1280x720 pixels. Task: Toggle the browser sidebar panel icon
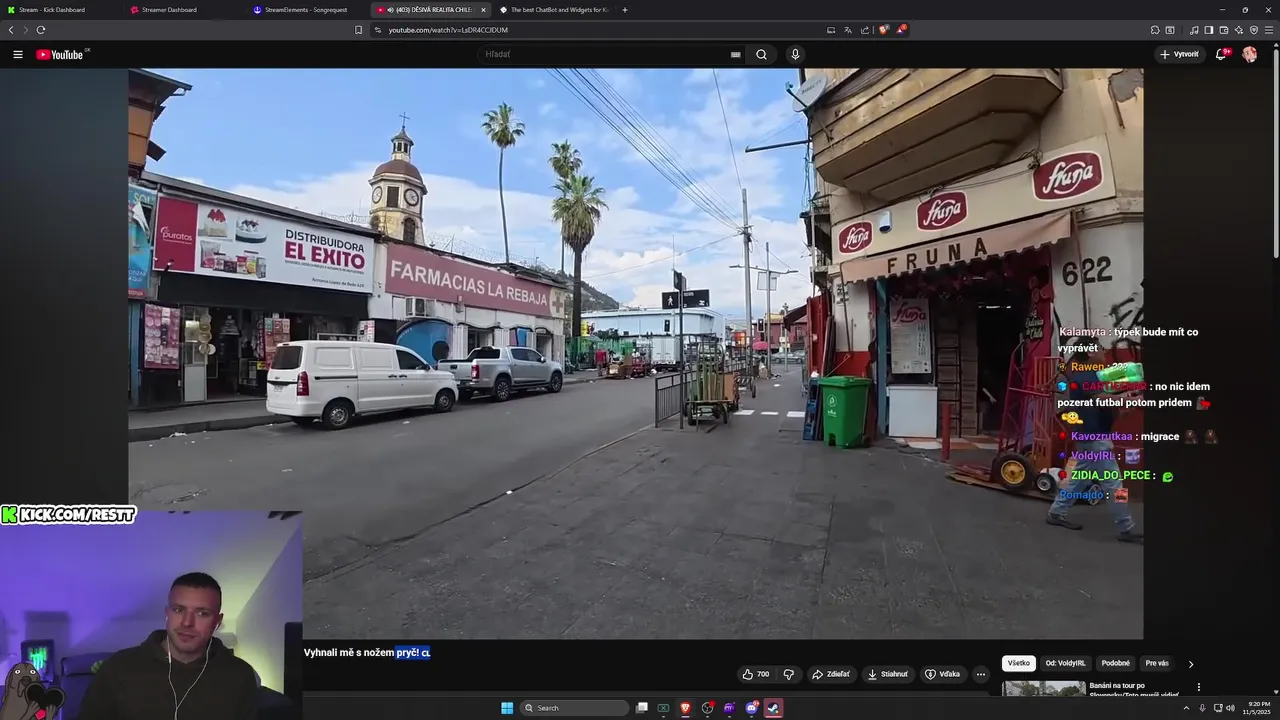(1208, 30)
